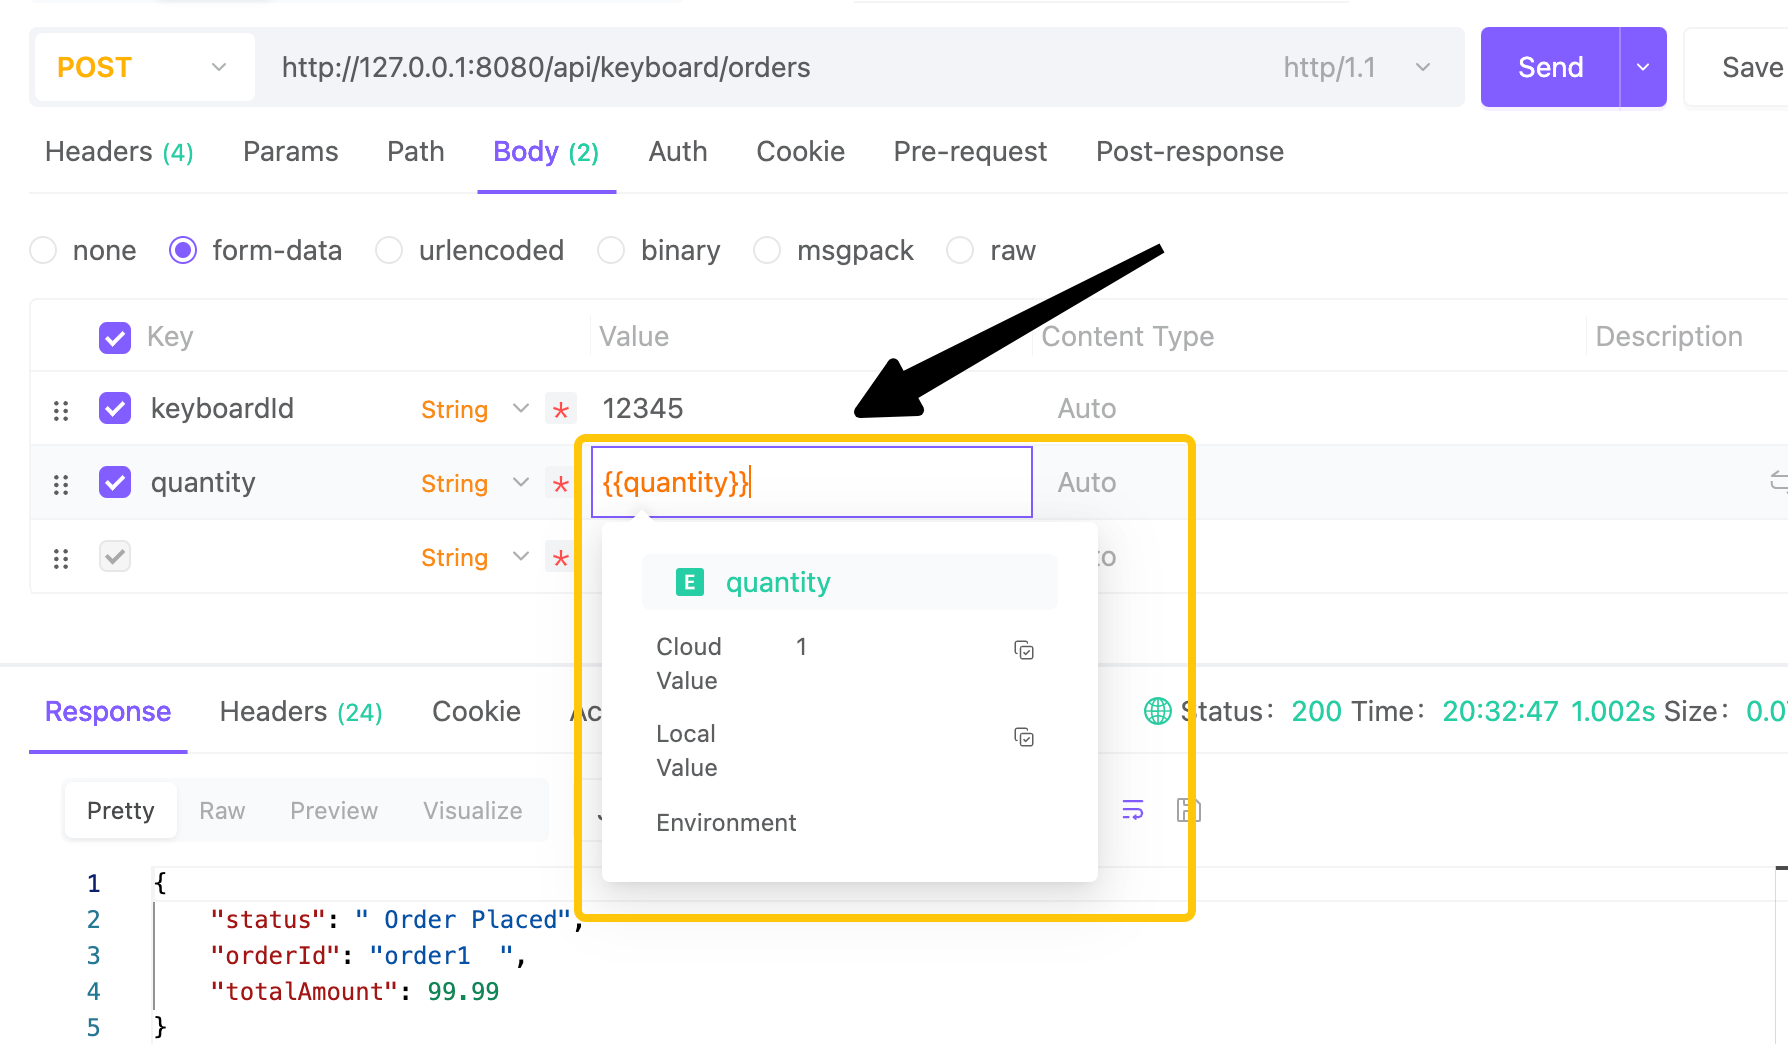Open the Auth tab
Screen dimensions: 1788x1044
(x=678, y=152)
